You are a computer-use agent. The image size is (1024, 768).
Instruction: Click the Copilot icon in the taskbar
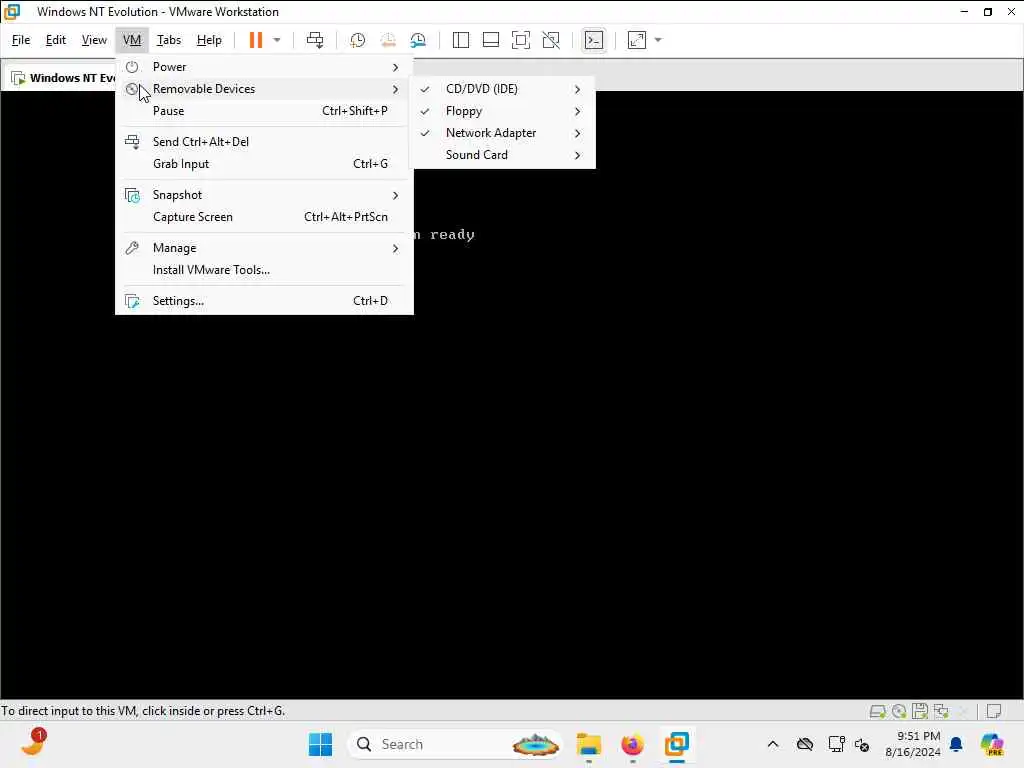[992, 744]
